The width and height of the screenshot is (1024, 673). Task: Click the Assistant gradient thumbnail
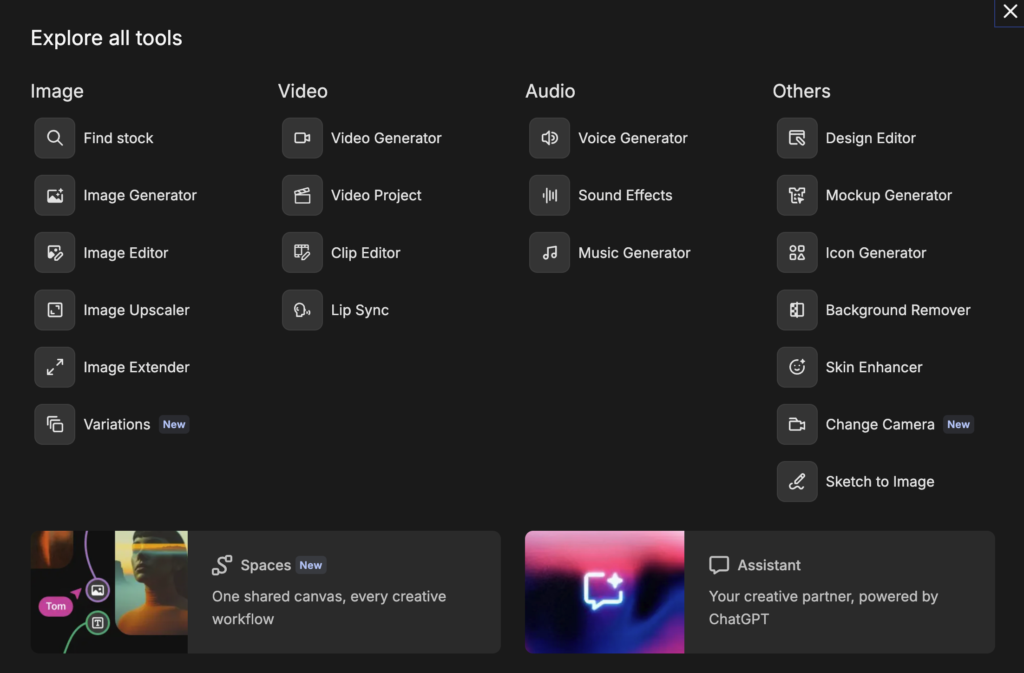(604, 592)
